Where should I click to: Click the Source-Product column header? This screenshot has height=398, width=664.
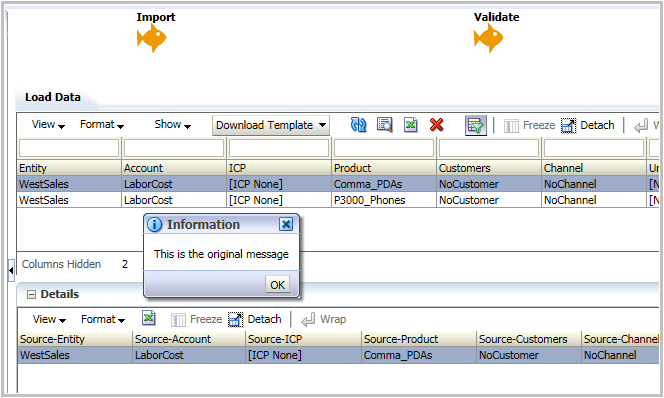[419, 339]
